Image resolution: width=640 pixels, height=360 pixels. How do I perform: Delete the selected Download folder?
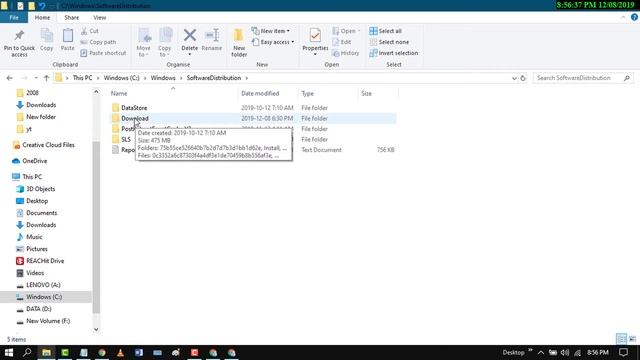[189, 42]
